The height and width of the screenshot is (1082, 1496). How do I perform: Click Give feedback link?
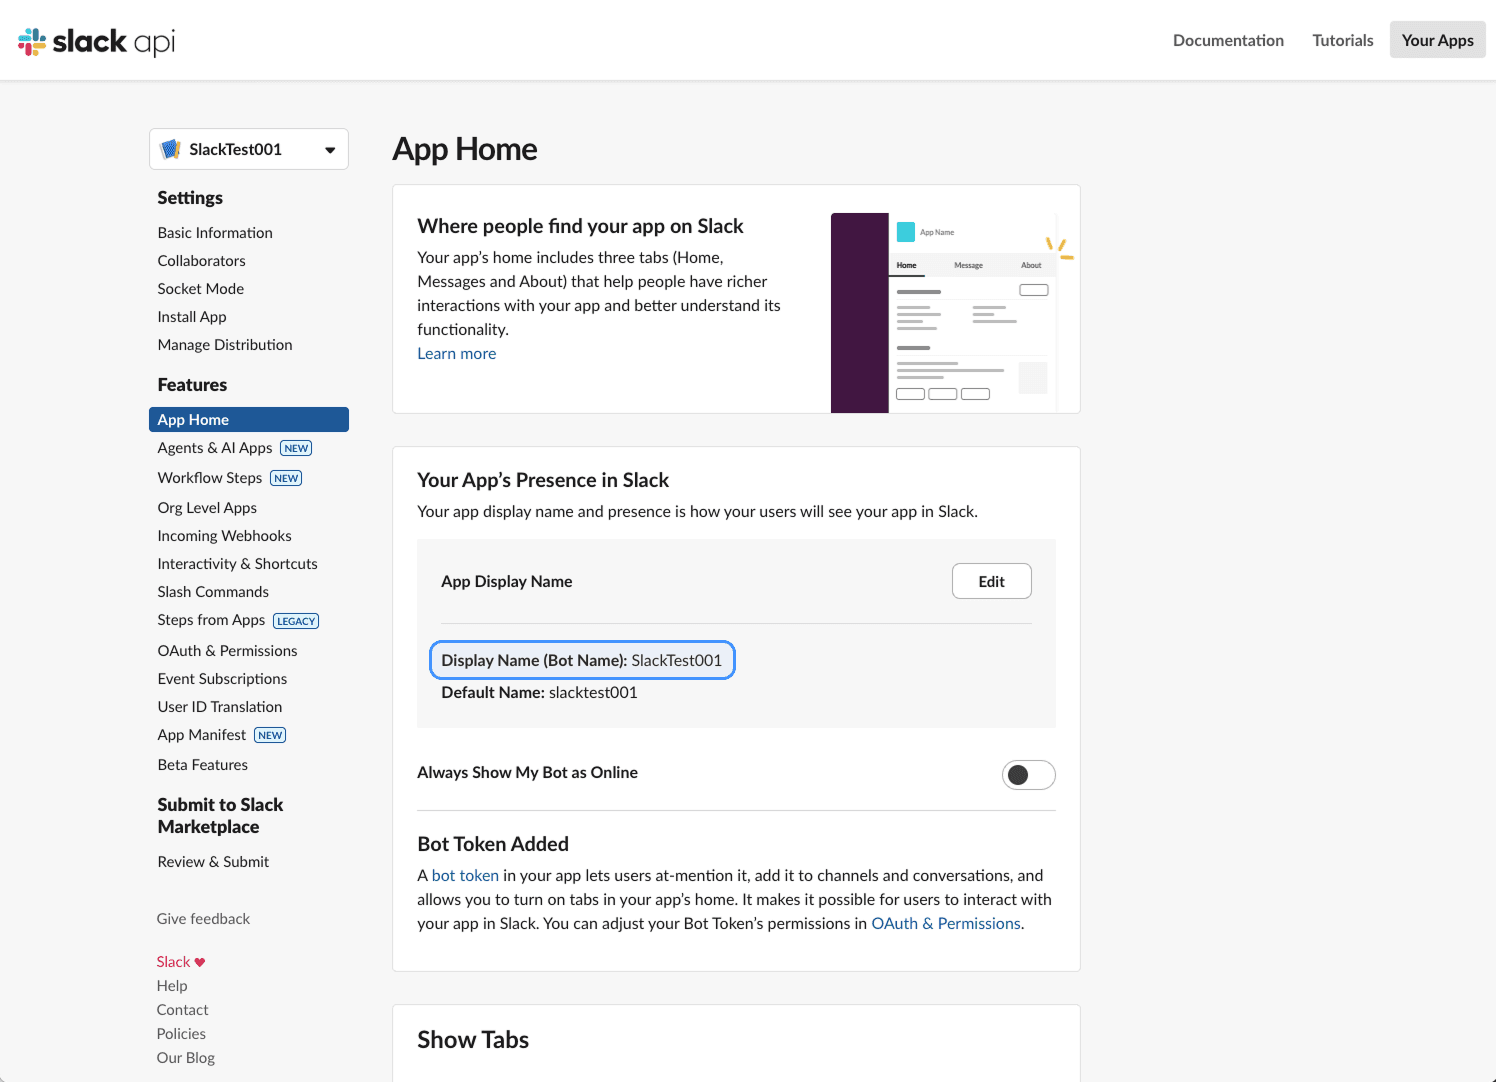point(203,919)
